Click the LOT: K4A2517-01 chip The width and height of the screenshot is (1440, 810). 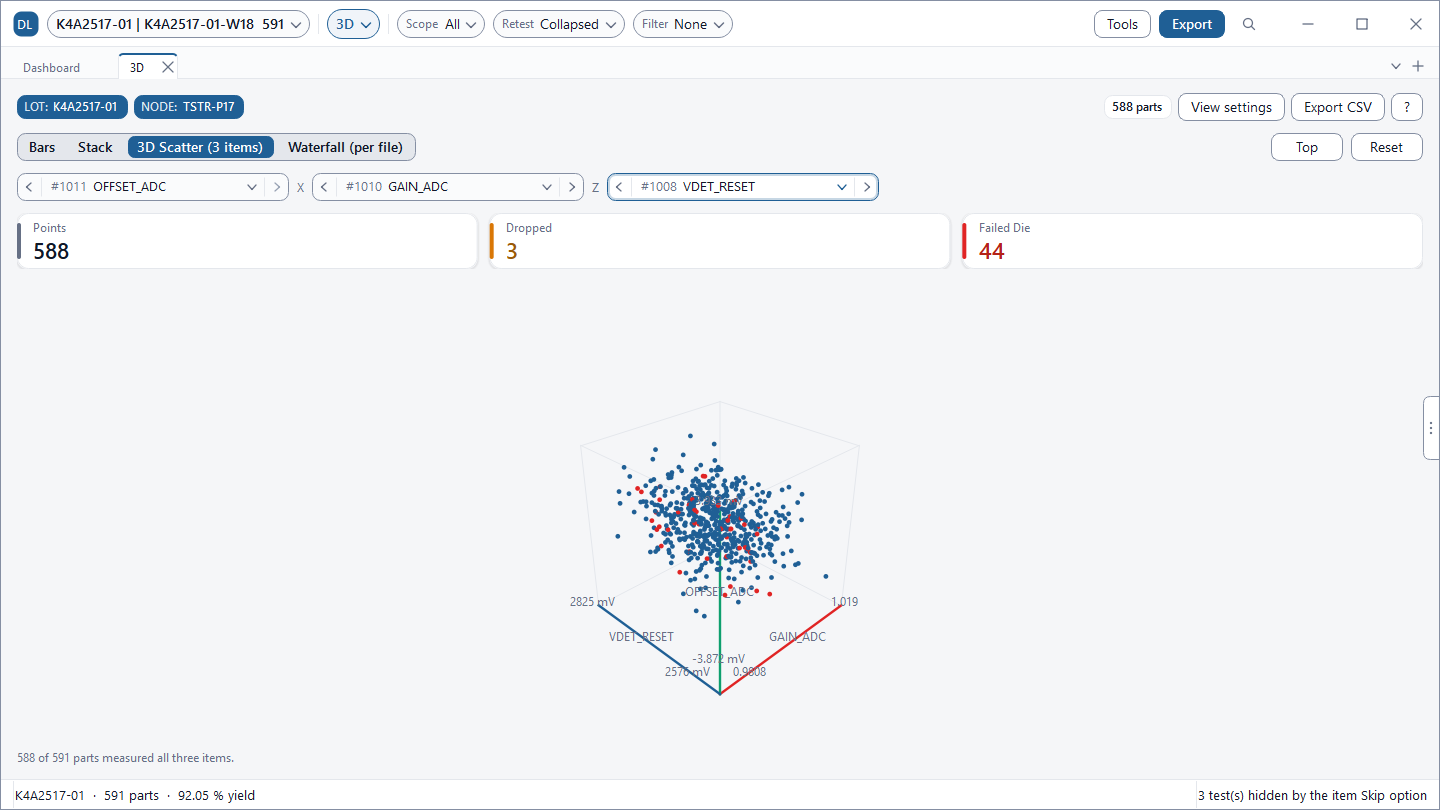[72, 107]
